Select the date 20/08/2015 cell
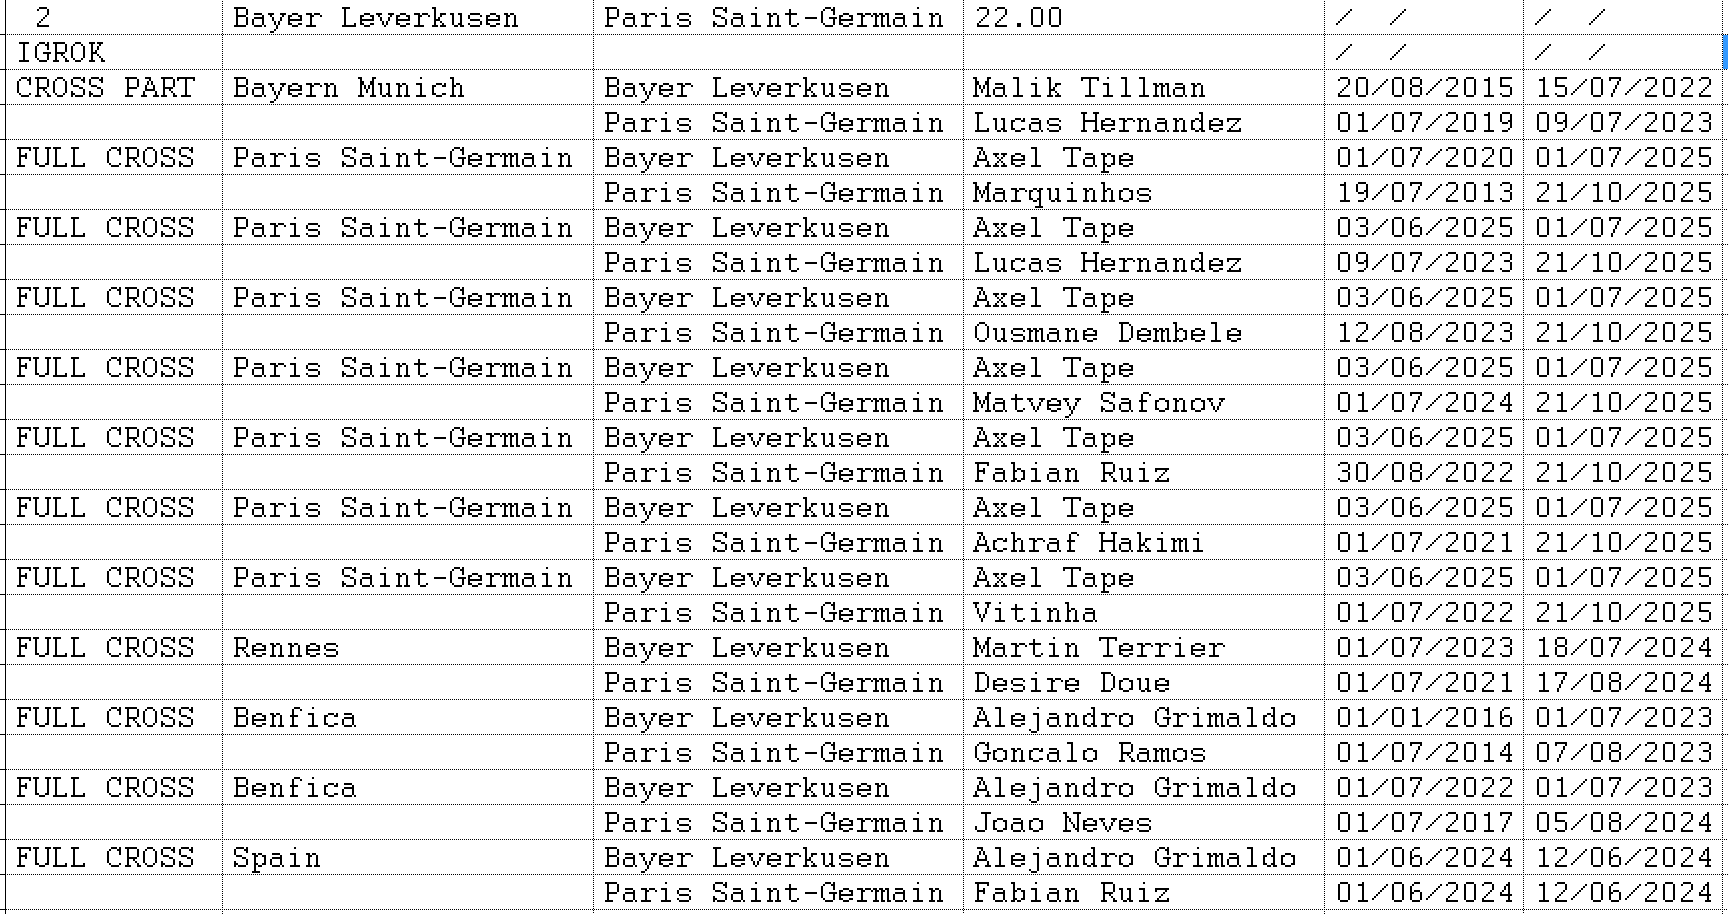Image resolution: width=1728 pixels, height=914 pixels. click(x=1424, y=87)
